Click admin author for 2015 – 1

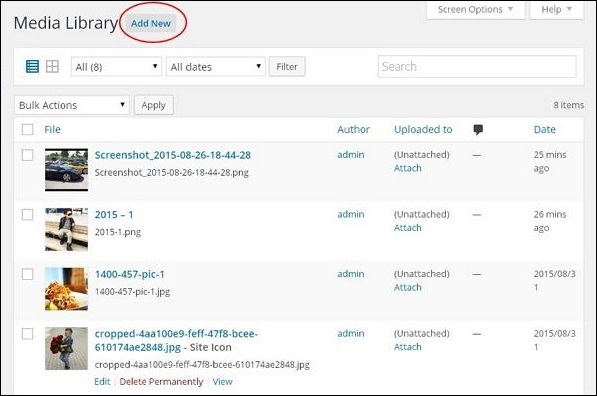click(351, 214)
